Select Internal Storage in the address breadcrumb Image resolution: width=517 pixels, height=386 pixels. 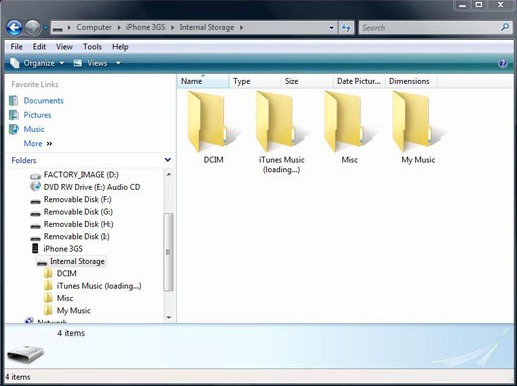(x=207, y=27)
